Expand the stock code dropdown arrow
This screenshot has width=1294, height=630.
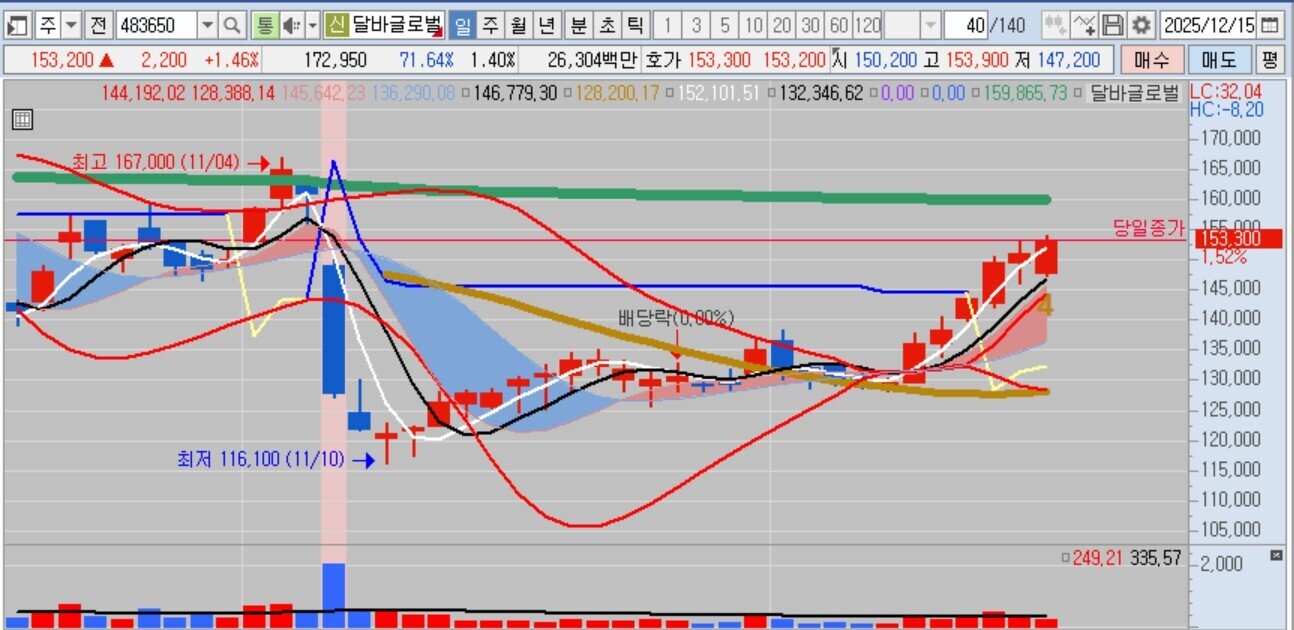[x=207, y=25]
